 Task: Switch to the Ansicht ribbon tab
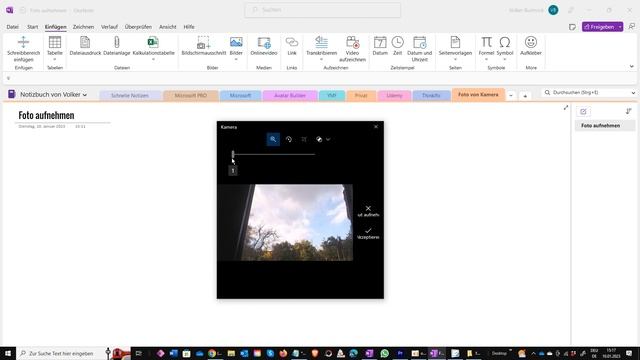tap(168, 27)
